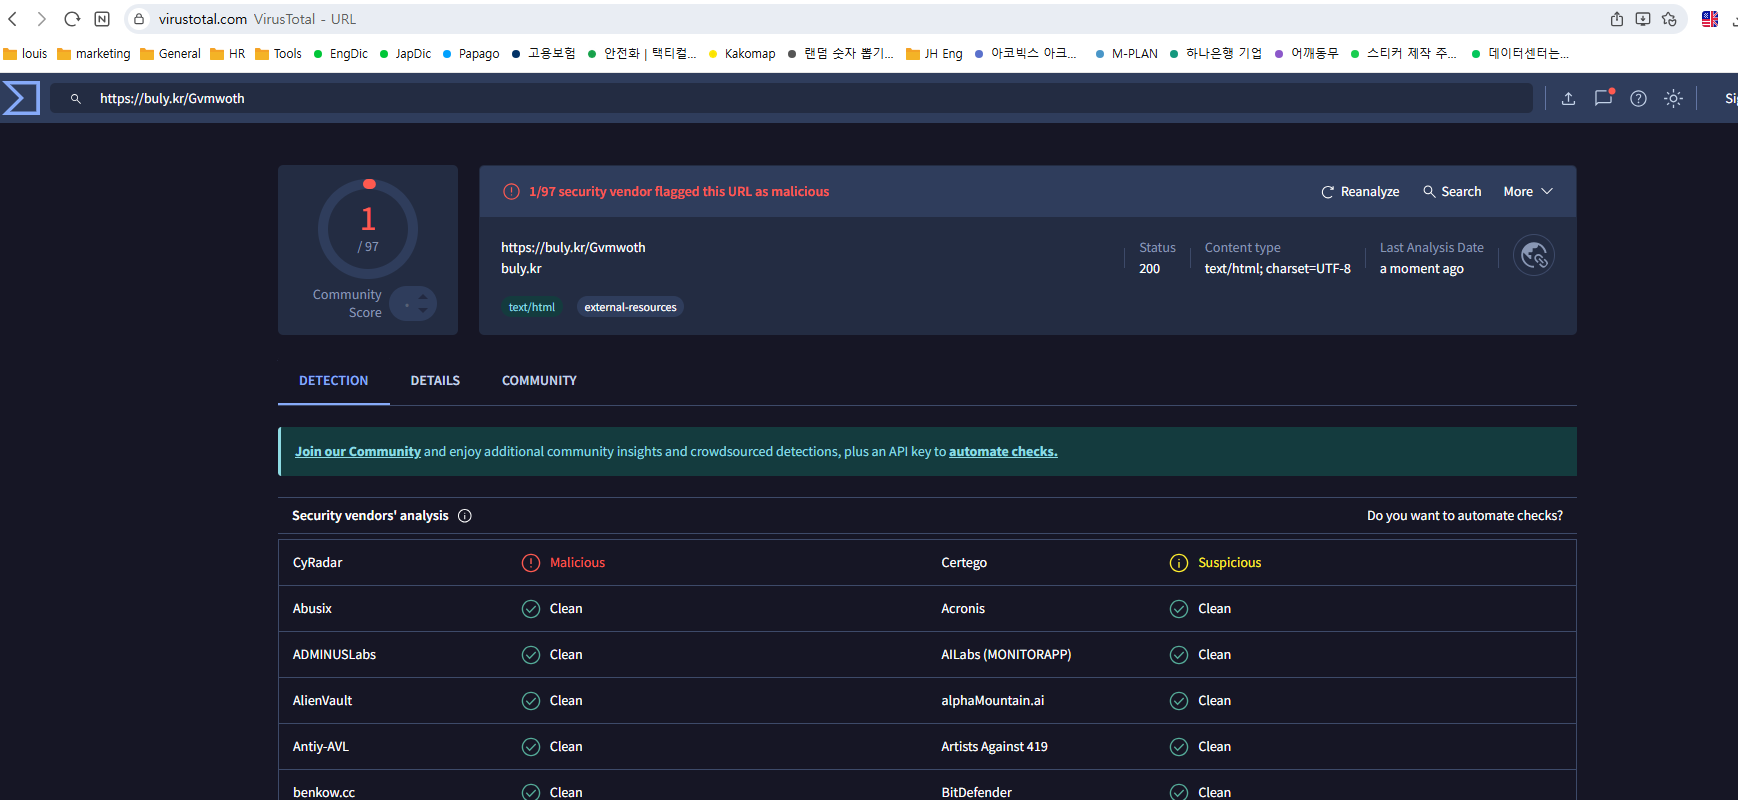Switch to the DETAILS tab

click(x=435, y=381)
